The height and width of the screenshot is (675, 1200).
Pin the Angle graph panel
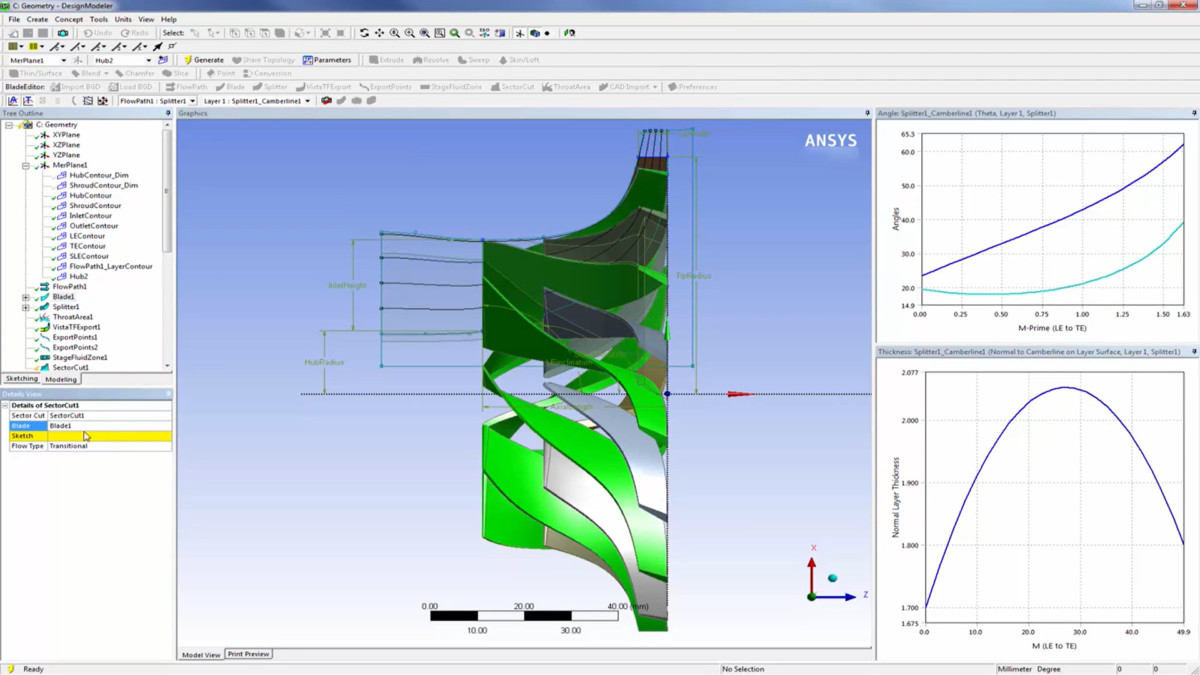pyautogui.click(x=1194, y=113)
